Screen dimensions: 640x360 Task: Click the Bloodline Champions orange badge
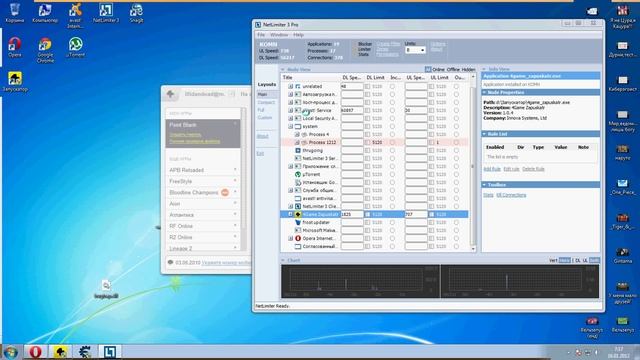click(x=224, y=192)
